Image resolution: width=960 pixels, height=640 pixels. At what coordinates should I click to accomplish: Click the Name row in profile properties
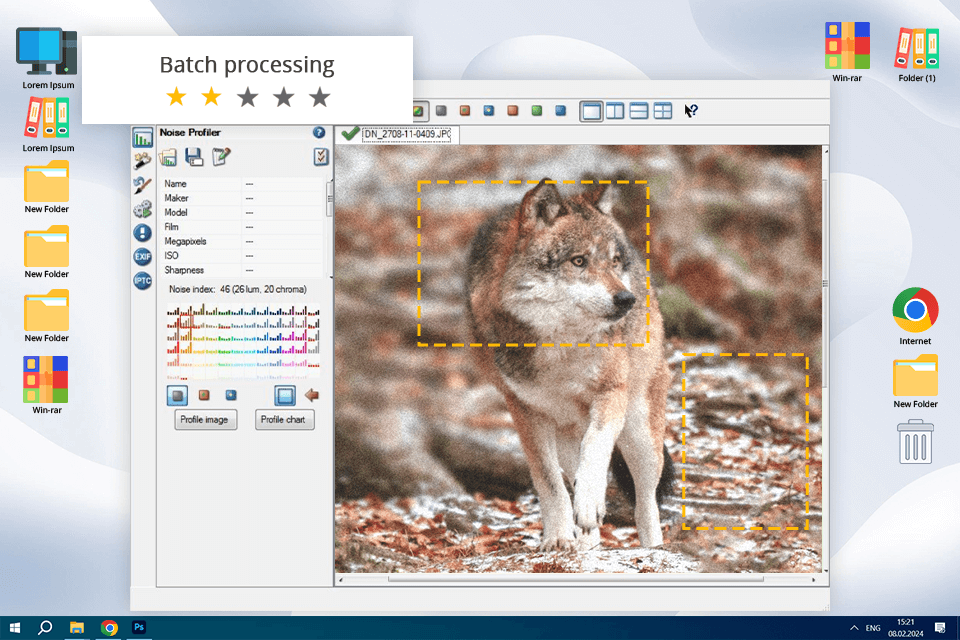(x=242, y=184)
